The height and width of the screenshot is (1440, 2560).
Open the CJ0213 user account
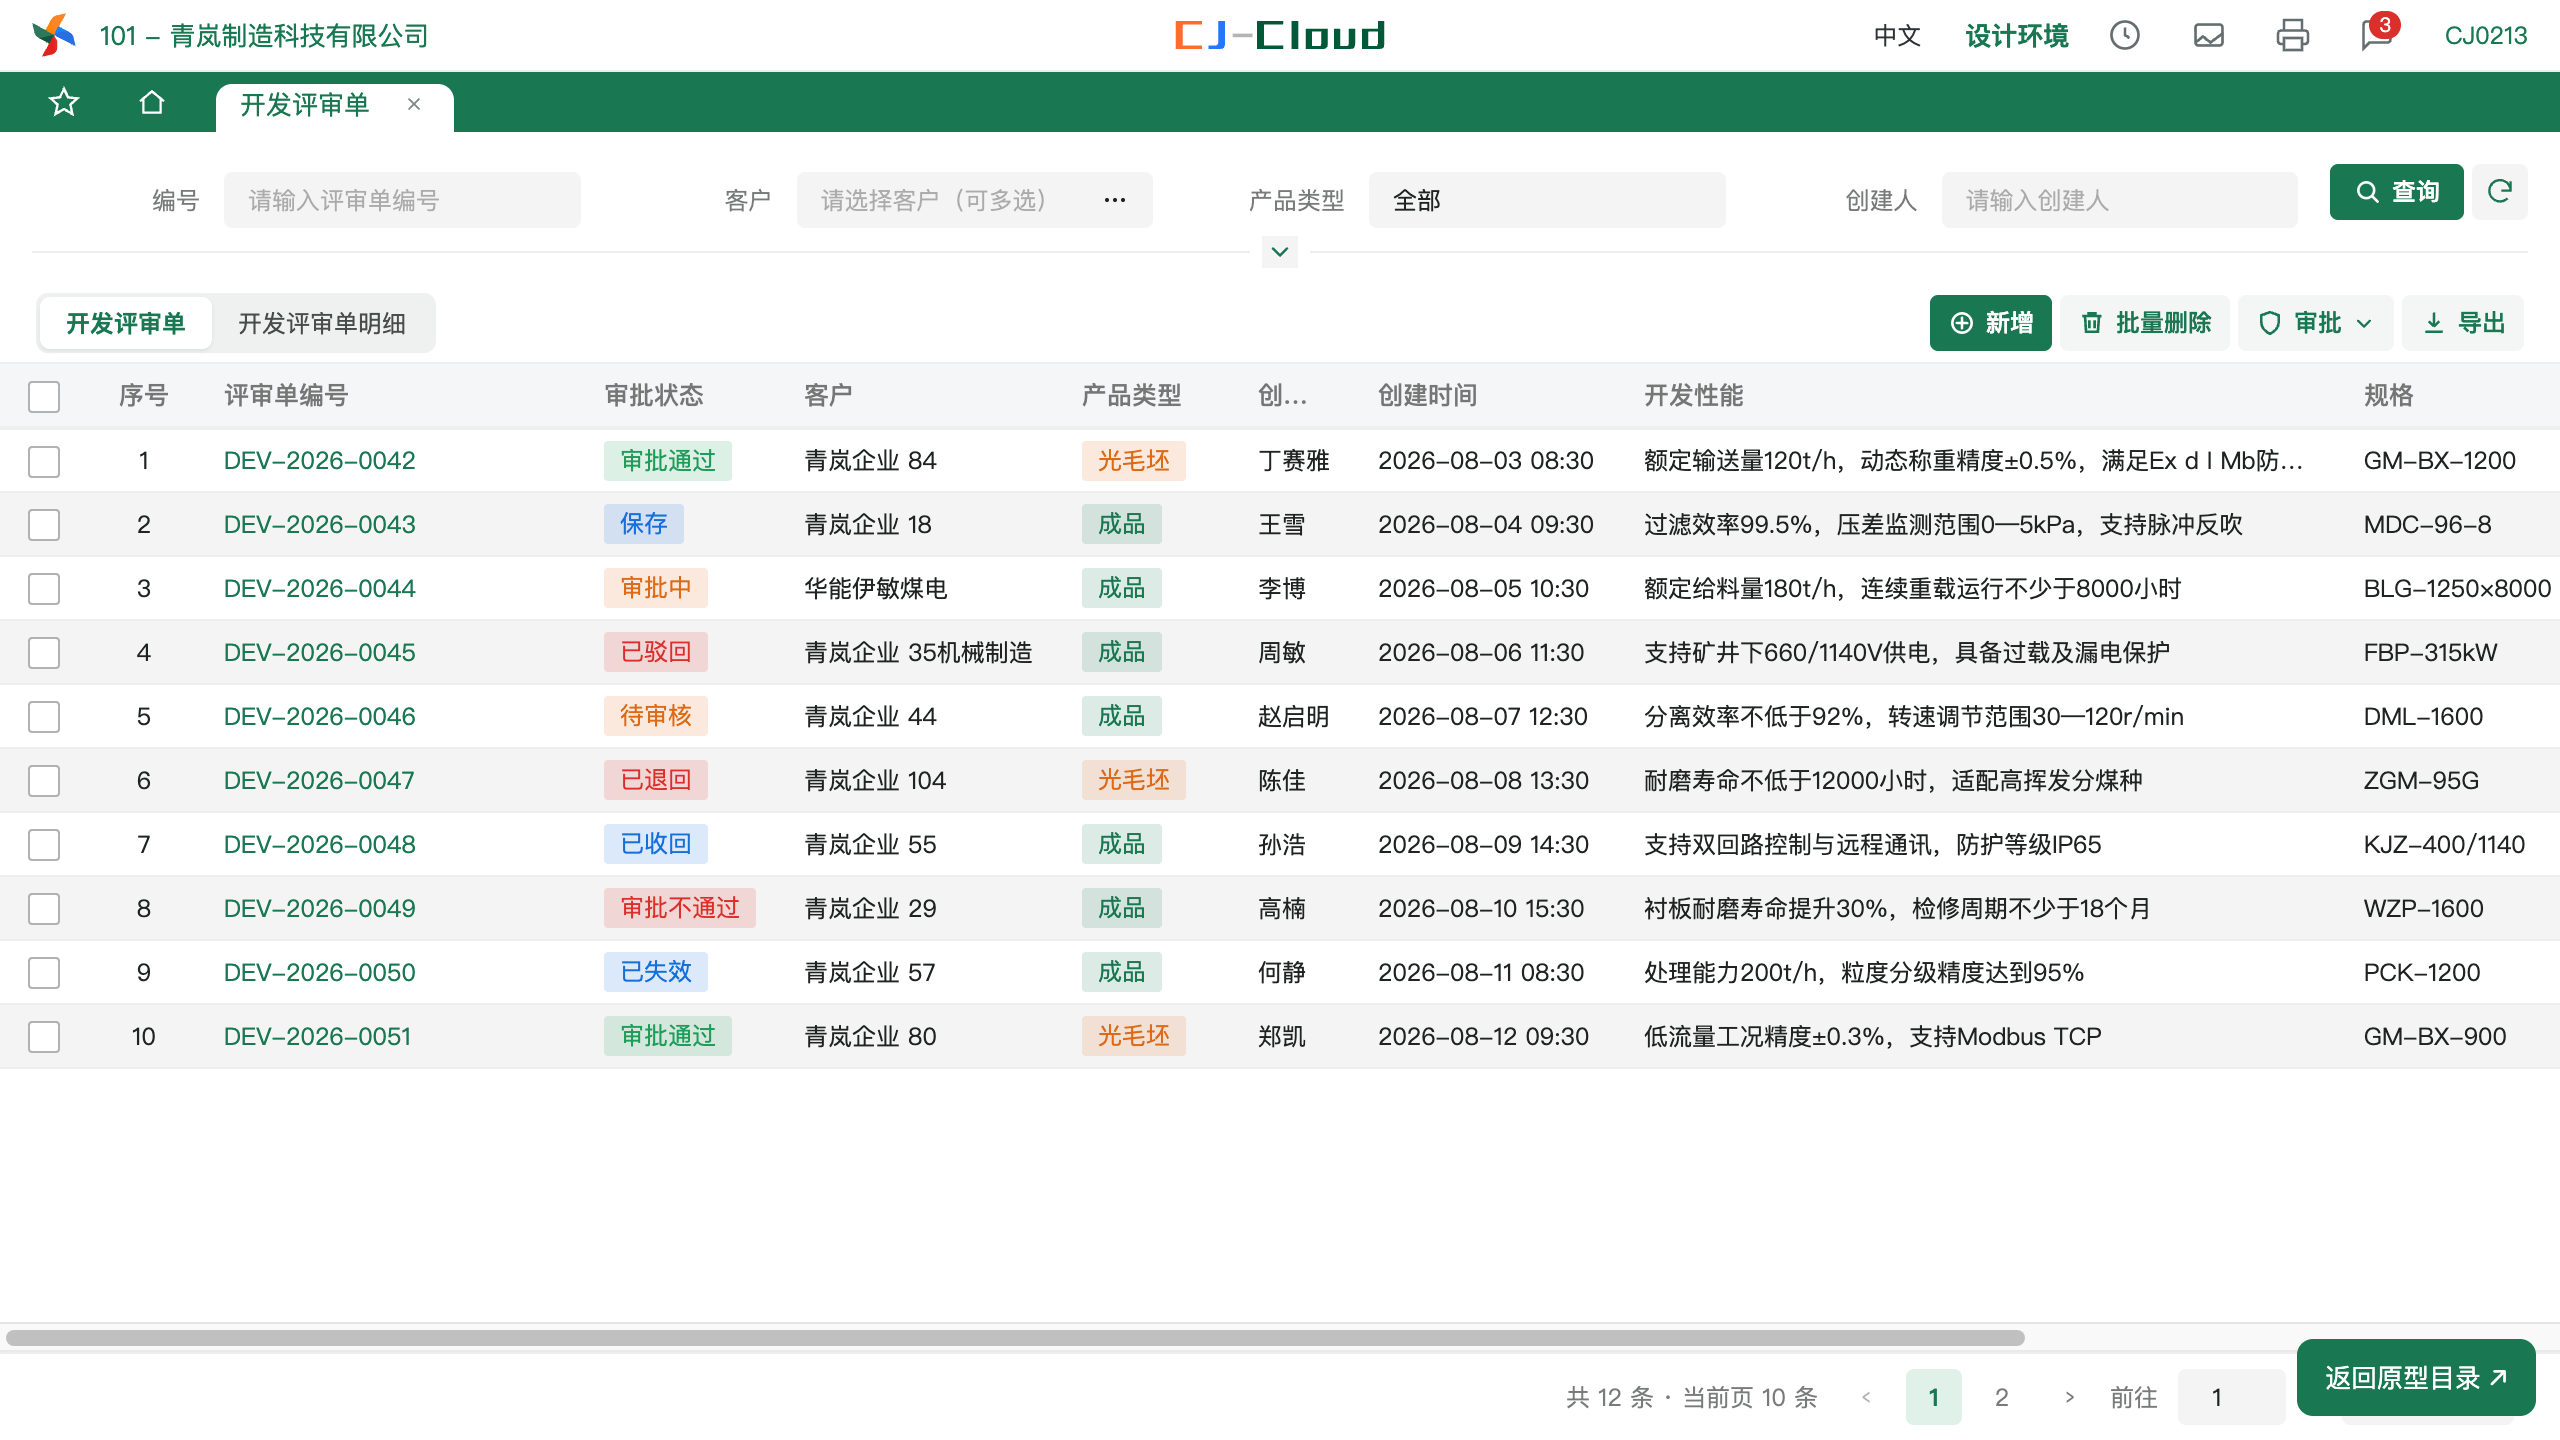tap(2486, 36)
